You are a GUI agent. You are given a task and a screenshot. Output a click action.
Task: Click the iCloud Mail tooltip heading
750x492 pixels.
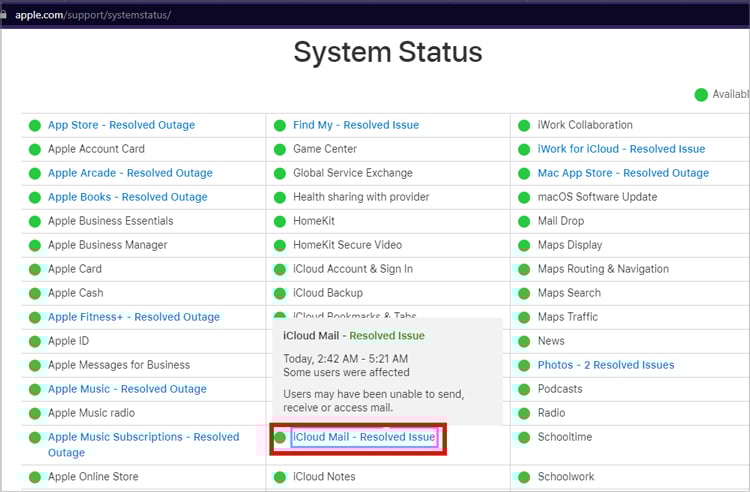(x=353, y=336)
